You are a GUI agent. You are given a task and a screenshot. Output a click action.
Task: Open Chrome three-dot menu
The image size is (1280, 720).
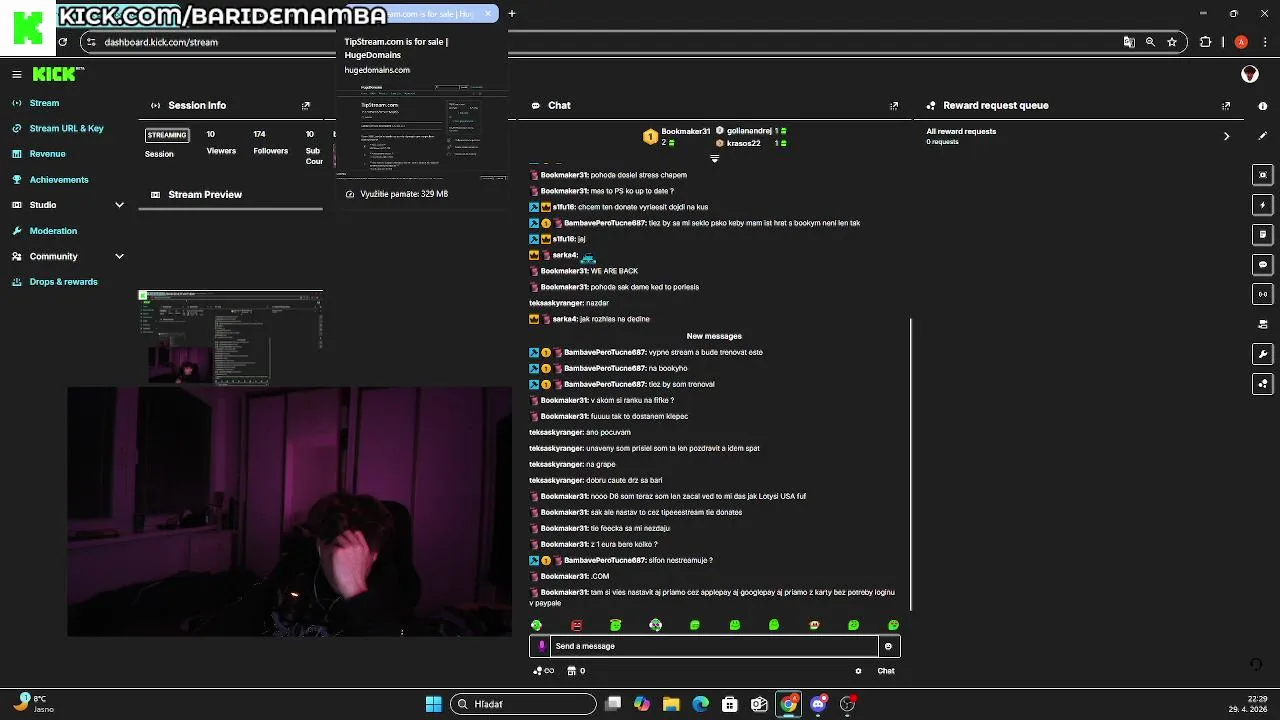tap(1263, 42)
